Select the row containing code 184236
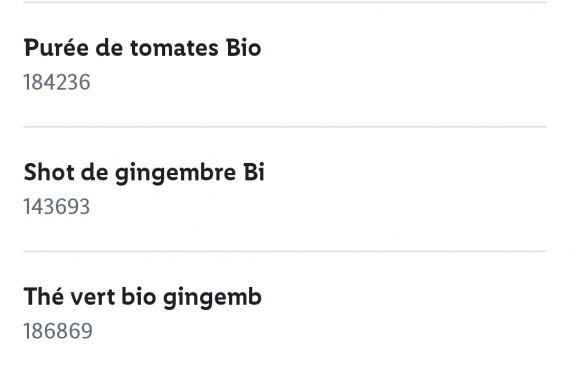This screenshot has height=366, width=570. (x=285, y=65)
